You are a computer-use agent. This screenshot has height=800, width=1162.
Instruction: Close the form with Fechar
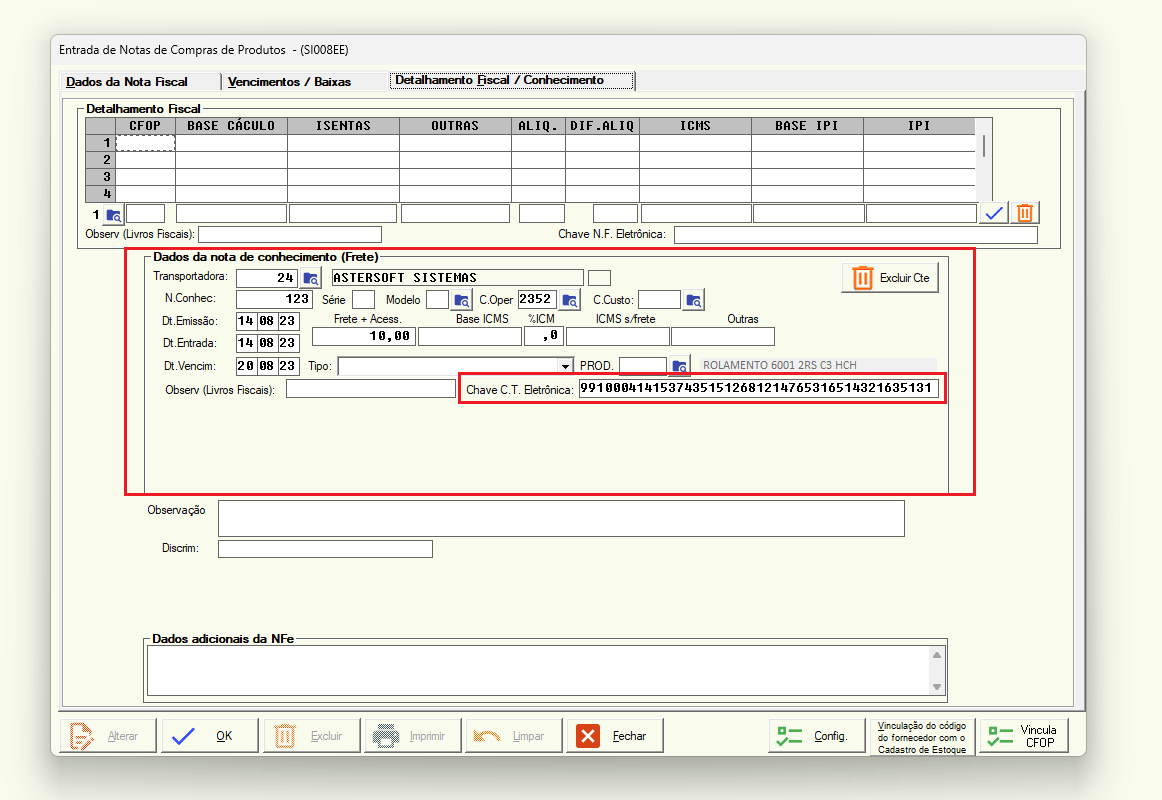click(x=615, y=736)
